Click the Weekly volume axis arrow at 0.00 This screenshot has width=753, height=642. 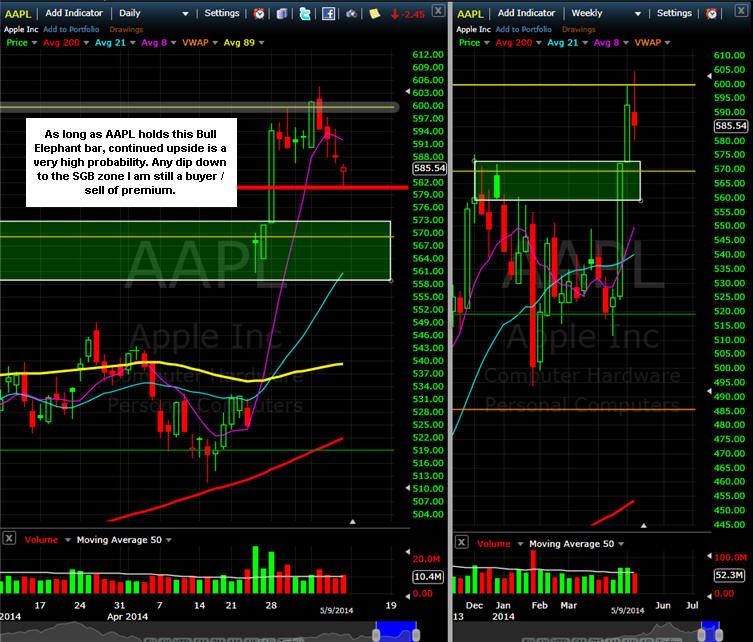point(710,596)
